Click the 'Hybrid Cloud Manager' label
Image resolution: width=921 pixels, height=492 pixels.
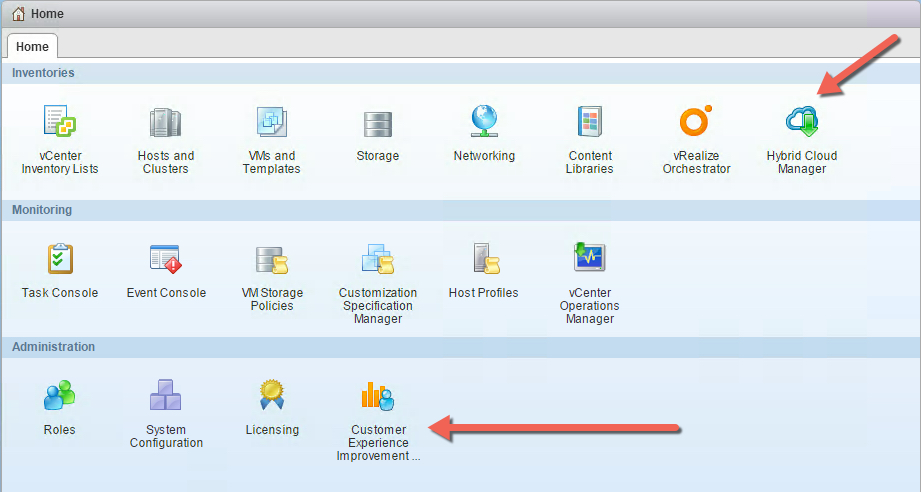coord(802,162)
